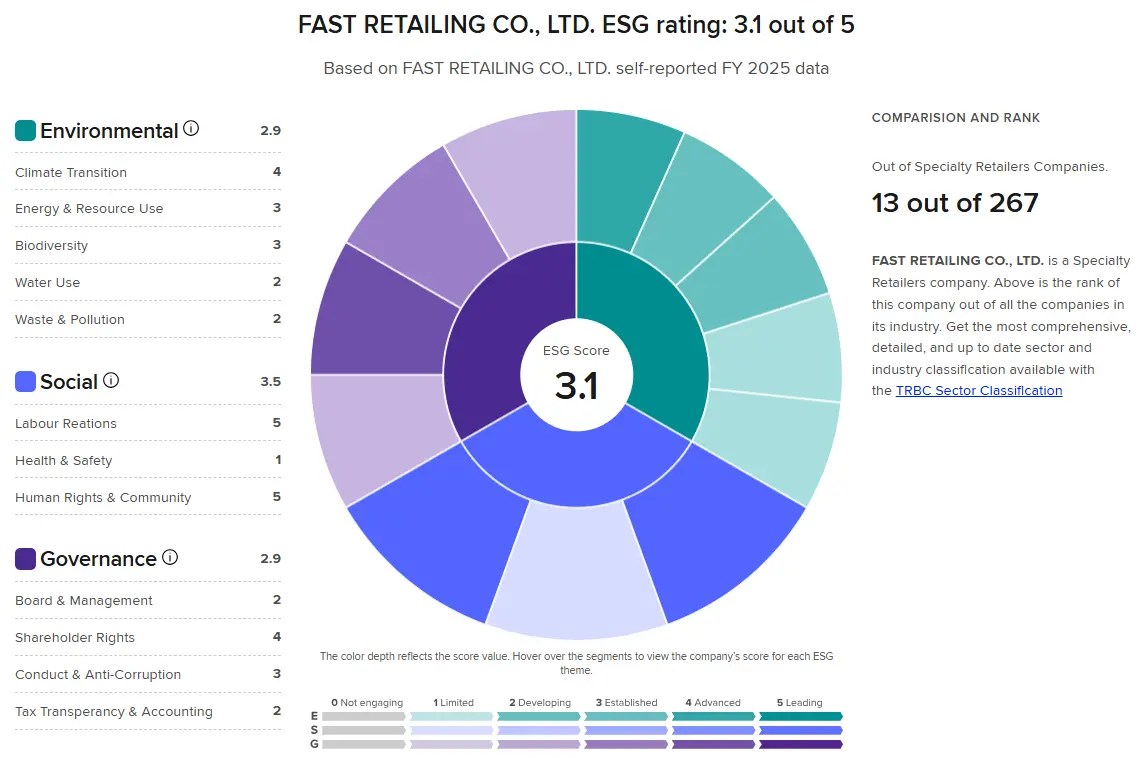Click the purple square before Governance heading
1148x758 pixels.
coord(26,559)
